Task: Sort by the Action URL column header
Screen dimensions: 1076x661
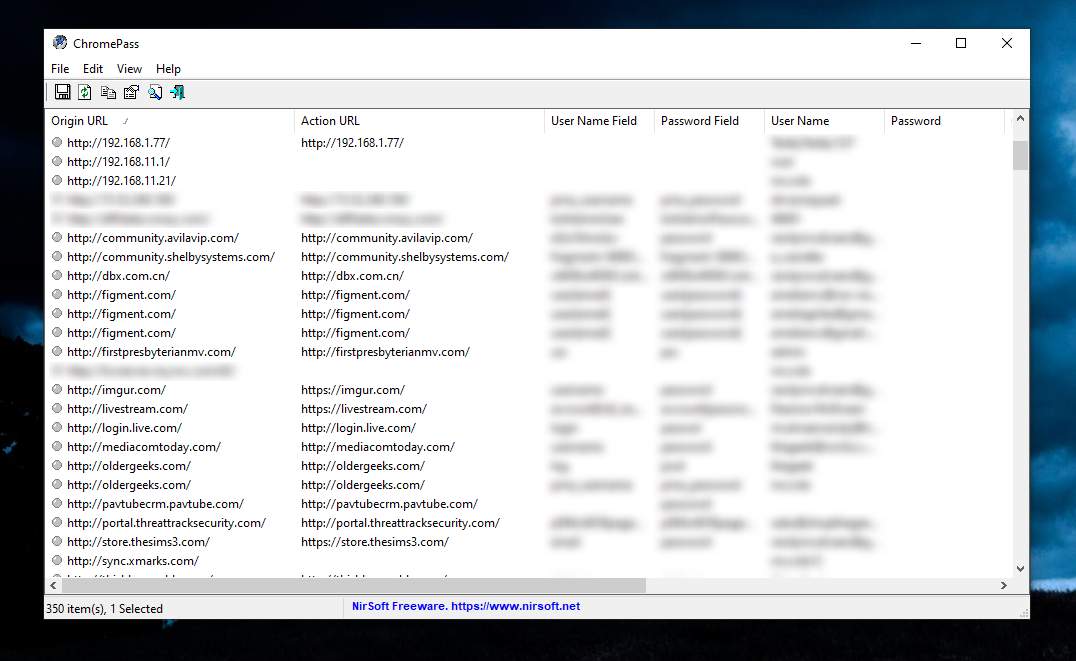Action: tap(419, 121)
